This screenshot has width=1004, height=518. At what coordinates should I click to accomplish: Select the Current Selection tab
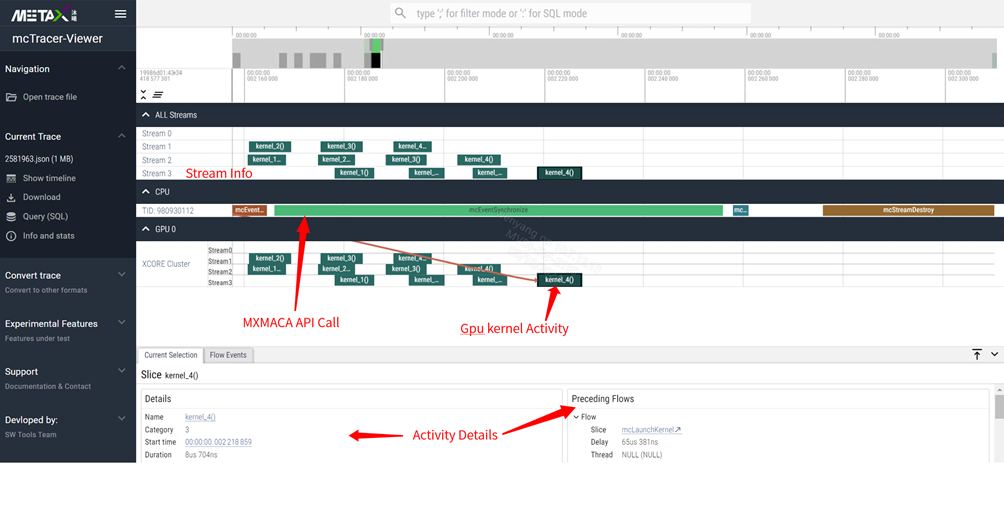pos(171,355)
